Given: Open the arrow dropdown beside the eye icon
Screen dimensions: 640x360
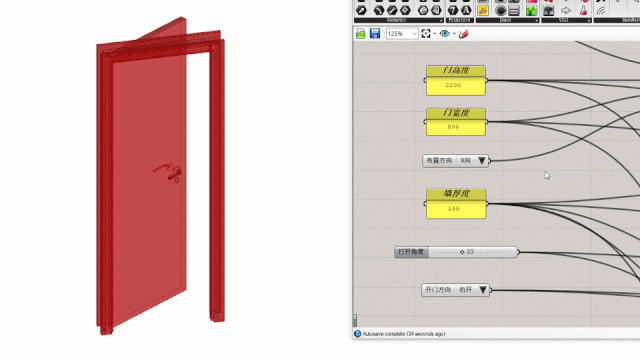Looking at the screenshot, I should click(454, 33).
